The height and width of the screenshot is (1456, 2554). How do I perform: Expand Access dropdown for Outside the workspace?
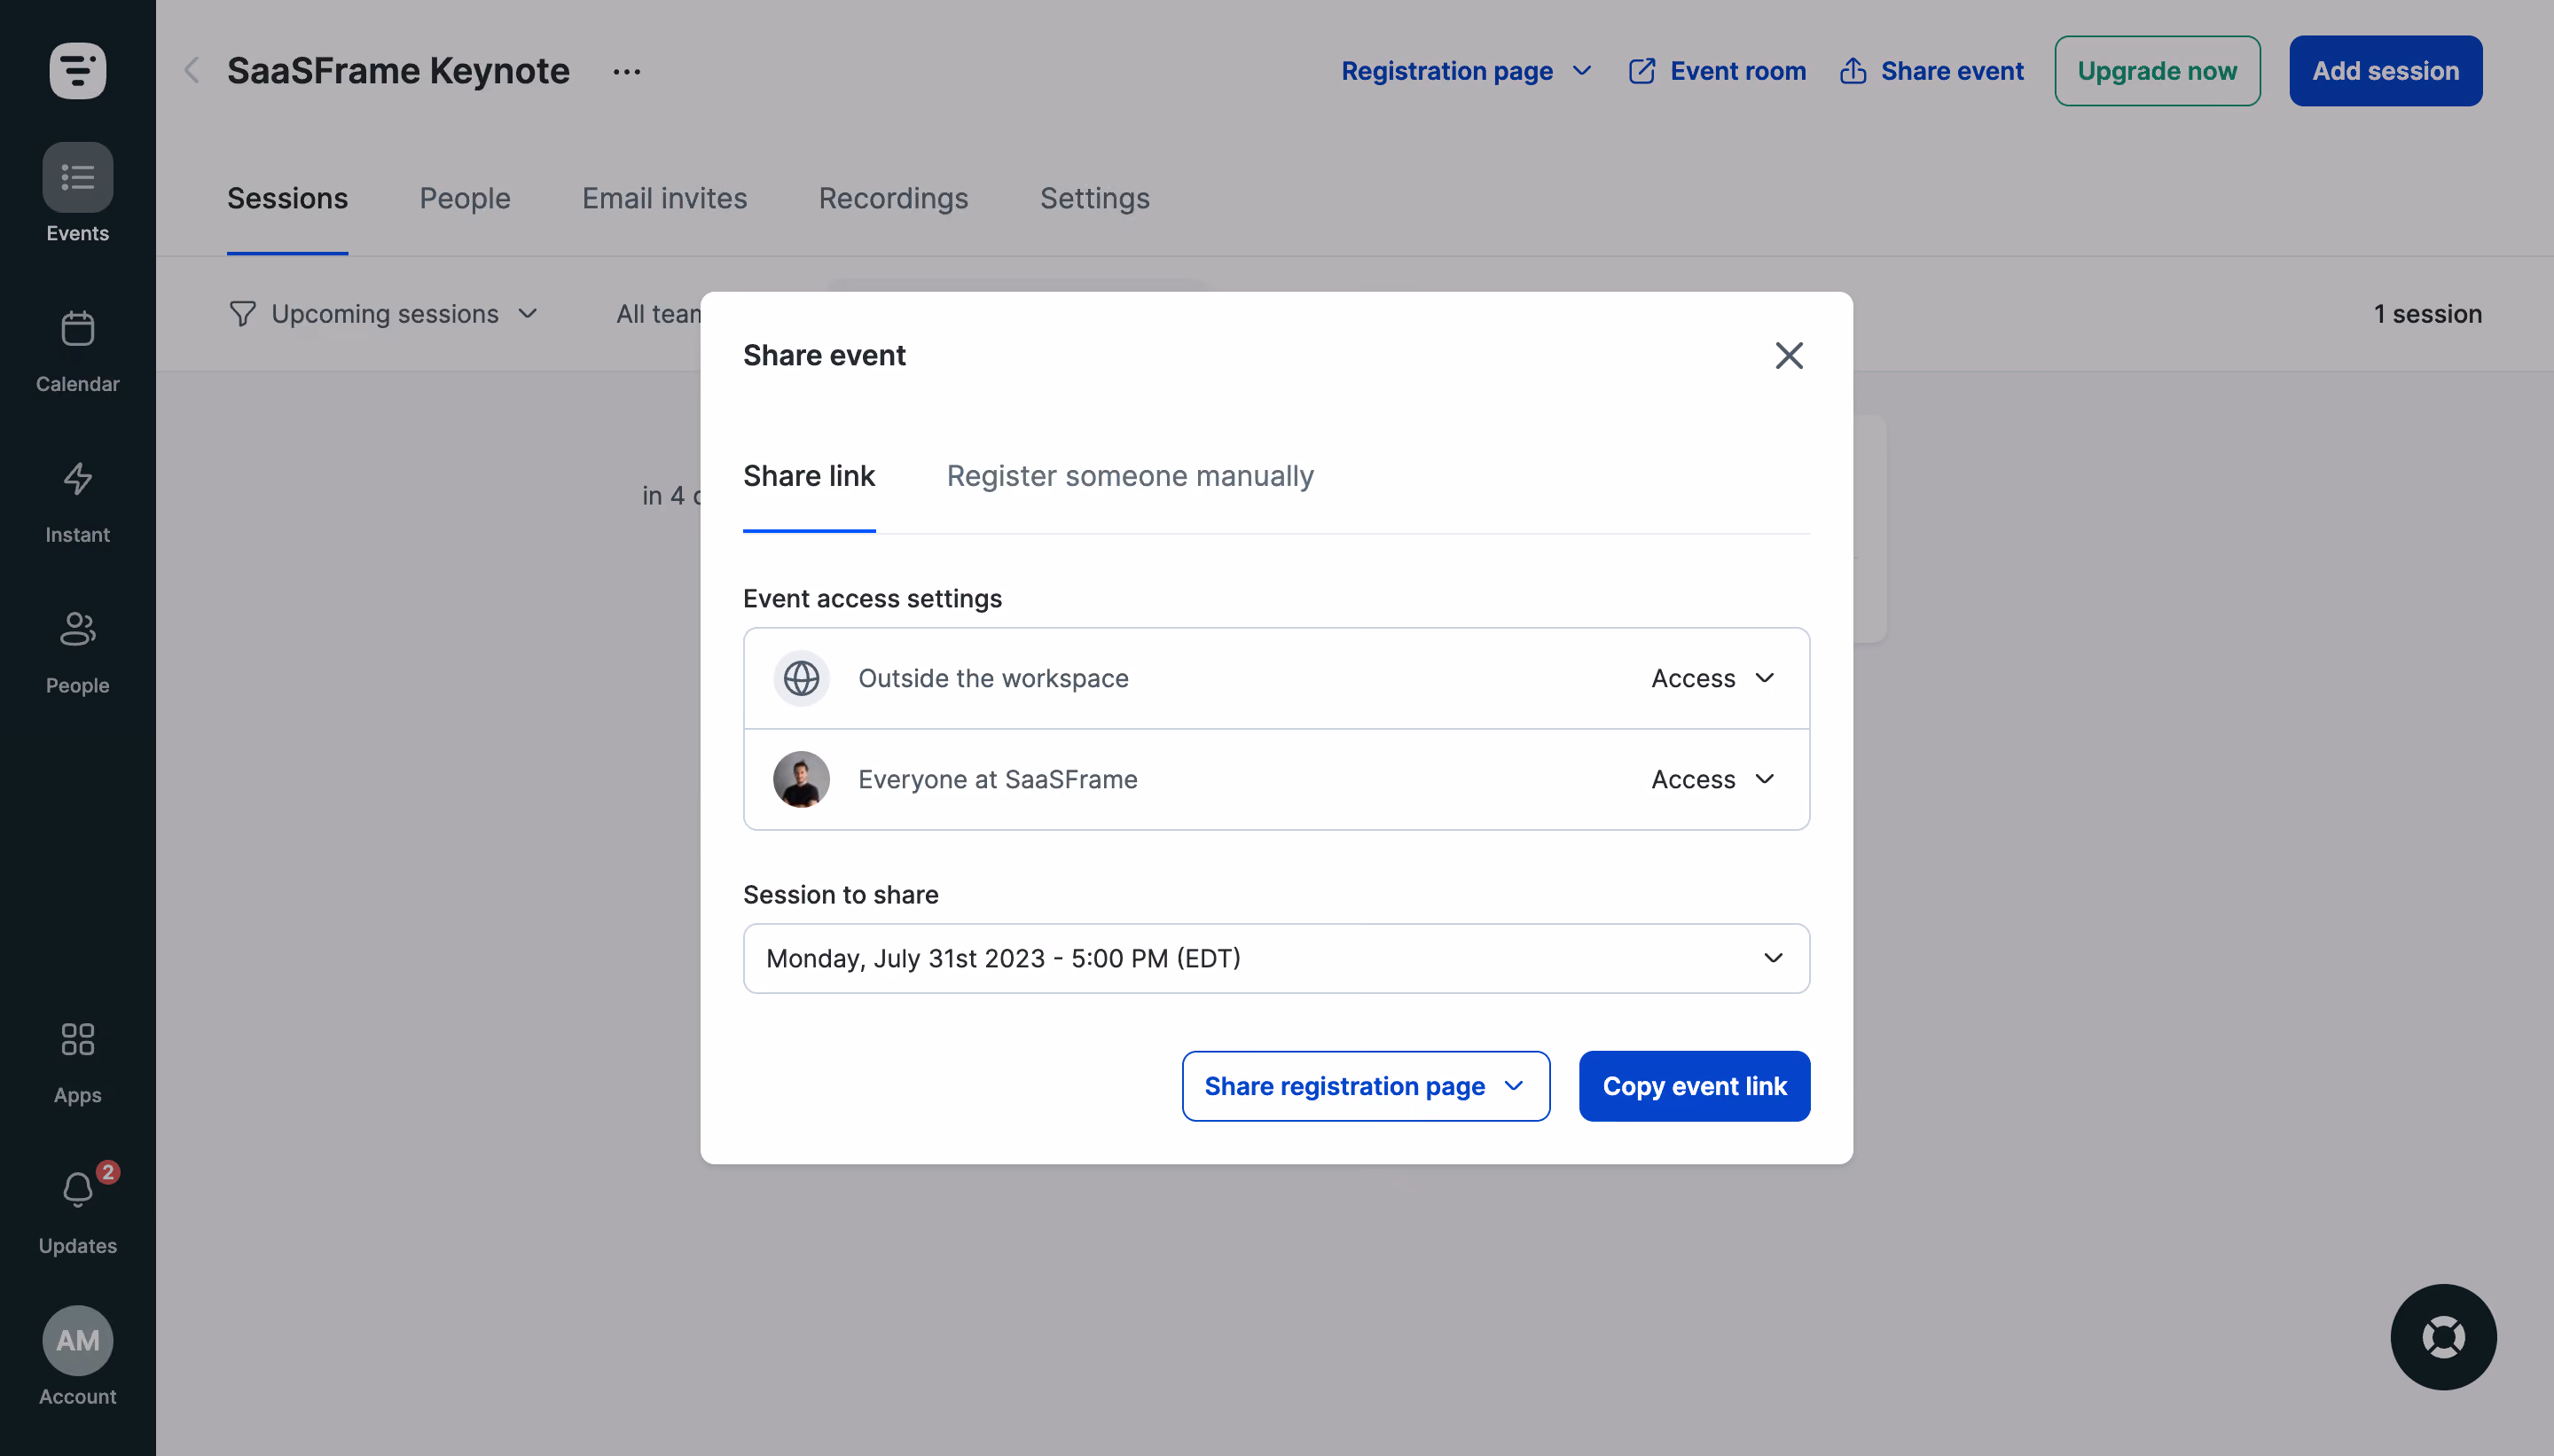(x=1713, y=678)
